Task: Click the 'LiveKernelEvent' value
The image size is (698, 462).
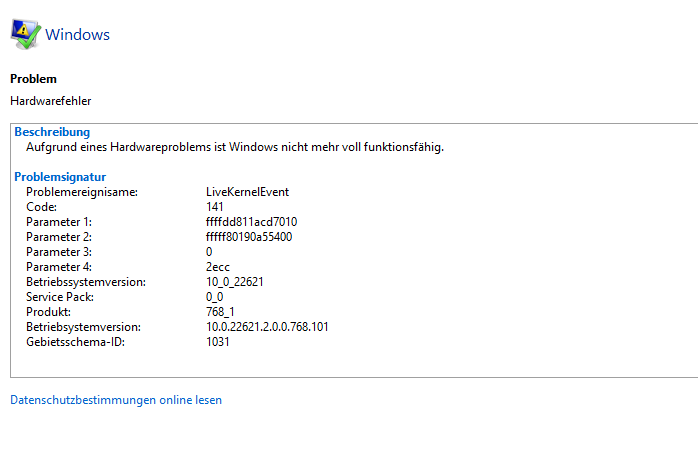Action: [248, 192]
